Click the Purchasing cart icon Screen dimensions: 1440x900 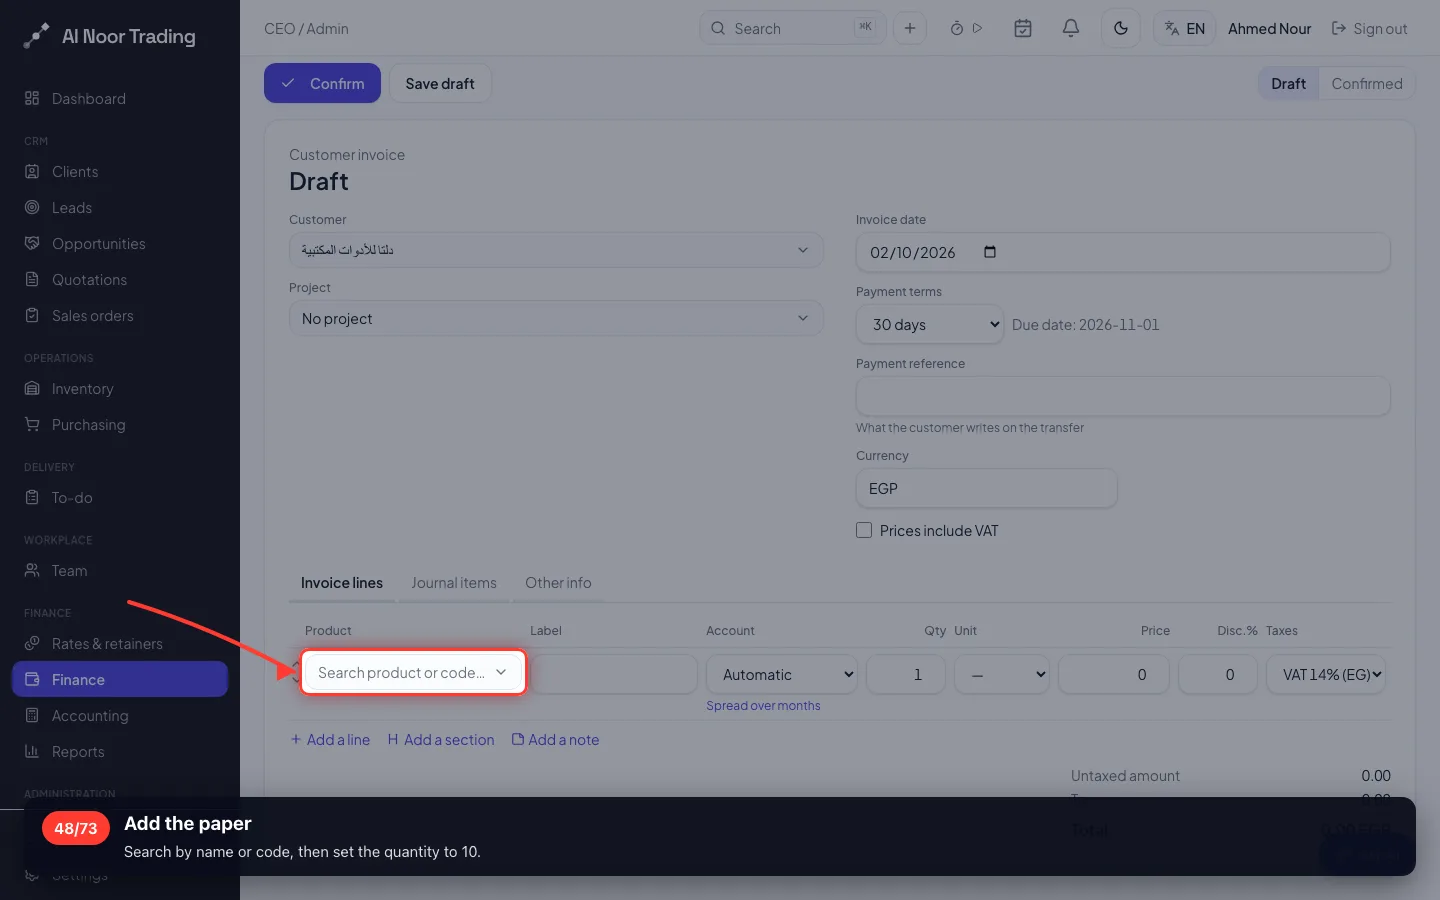(x=32, y=424)
